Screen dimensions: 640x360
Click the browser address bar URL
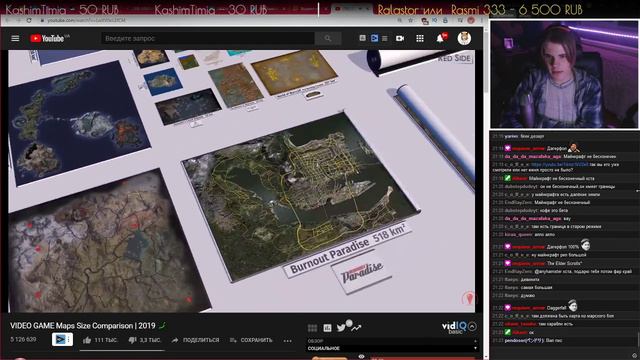(x=86, y=20)
